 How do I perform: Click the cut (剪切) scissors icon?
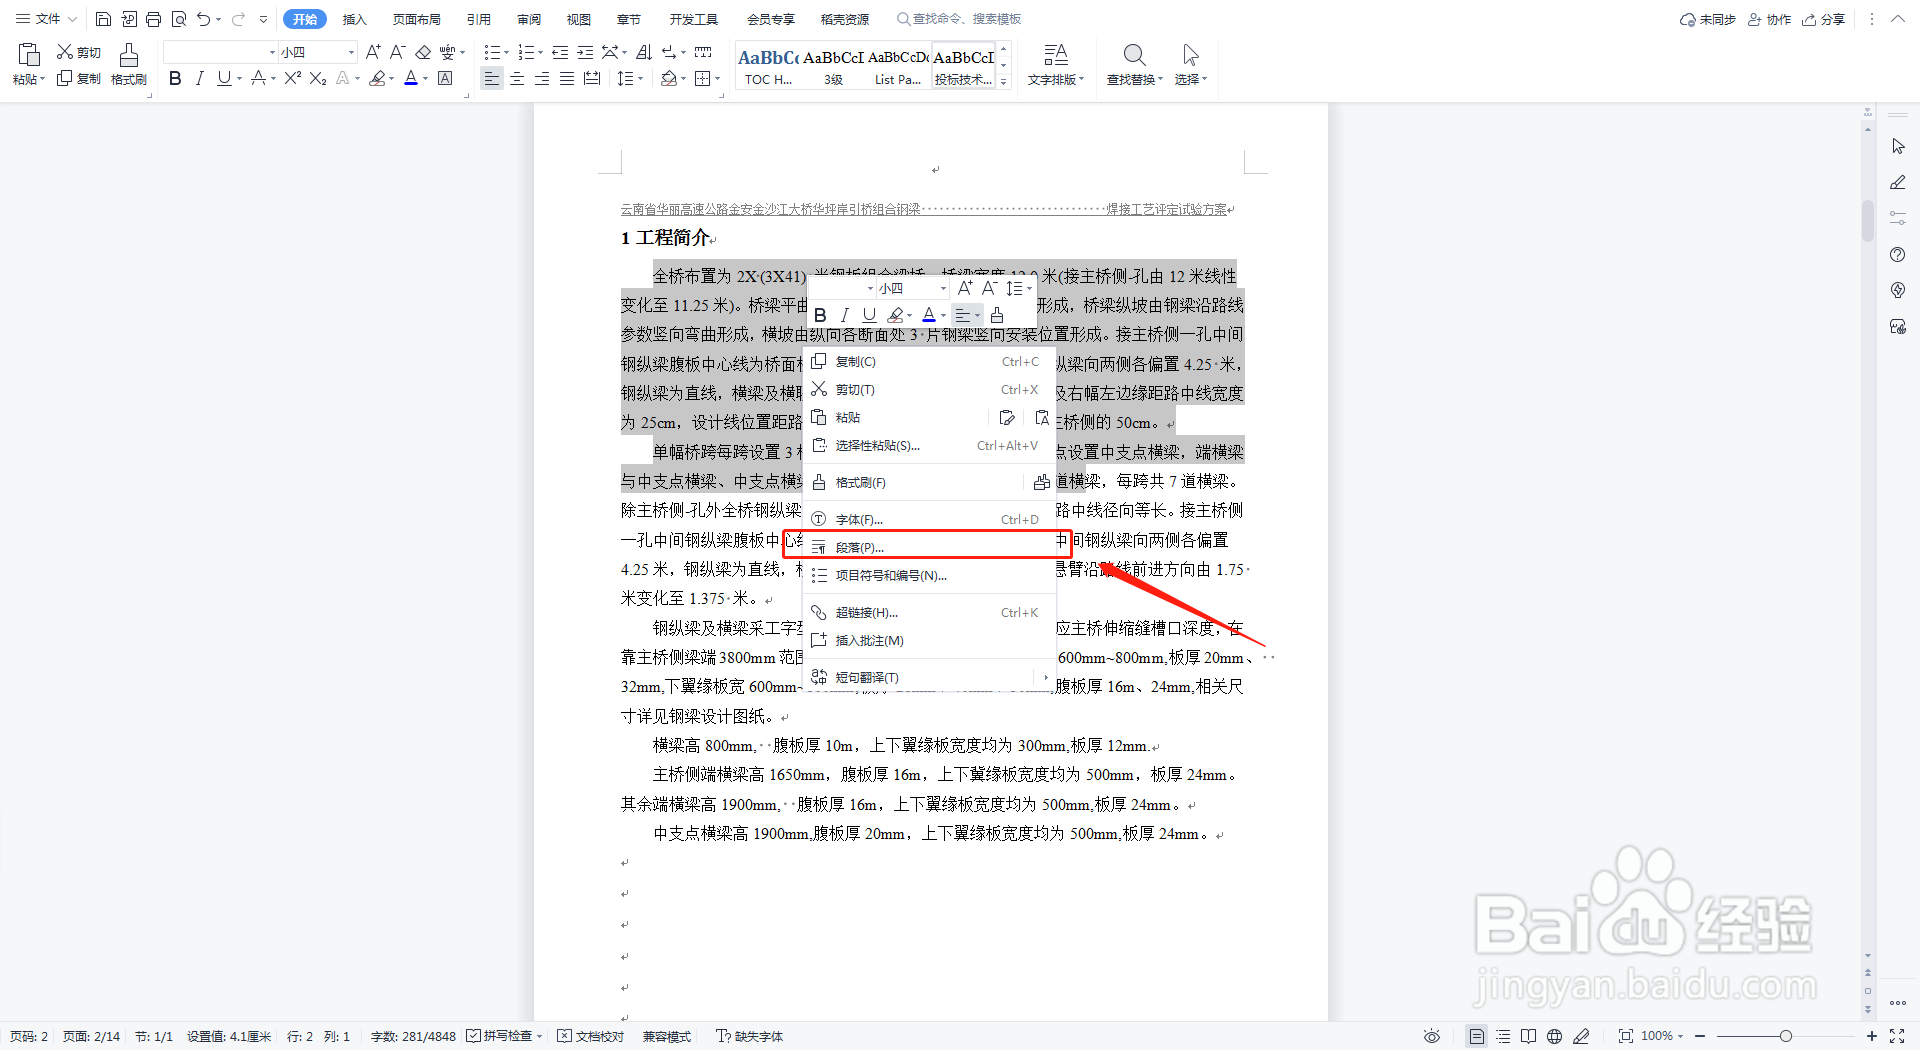pos(66,51)
